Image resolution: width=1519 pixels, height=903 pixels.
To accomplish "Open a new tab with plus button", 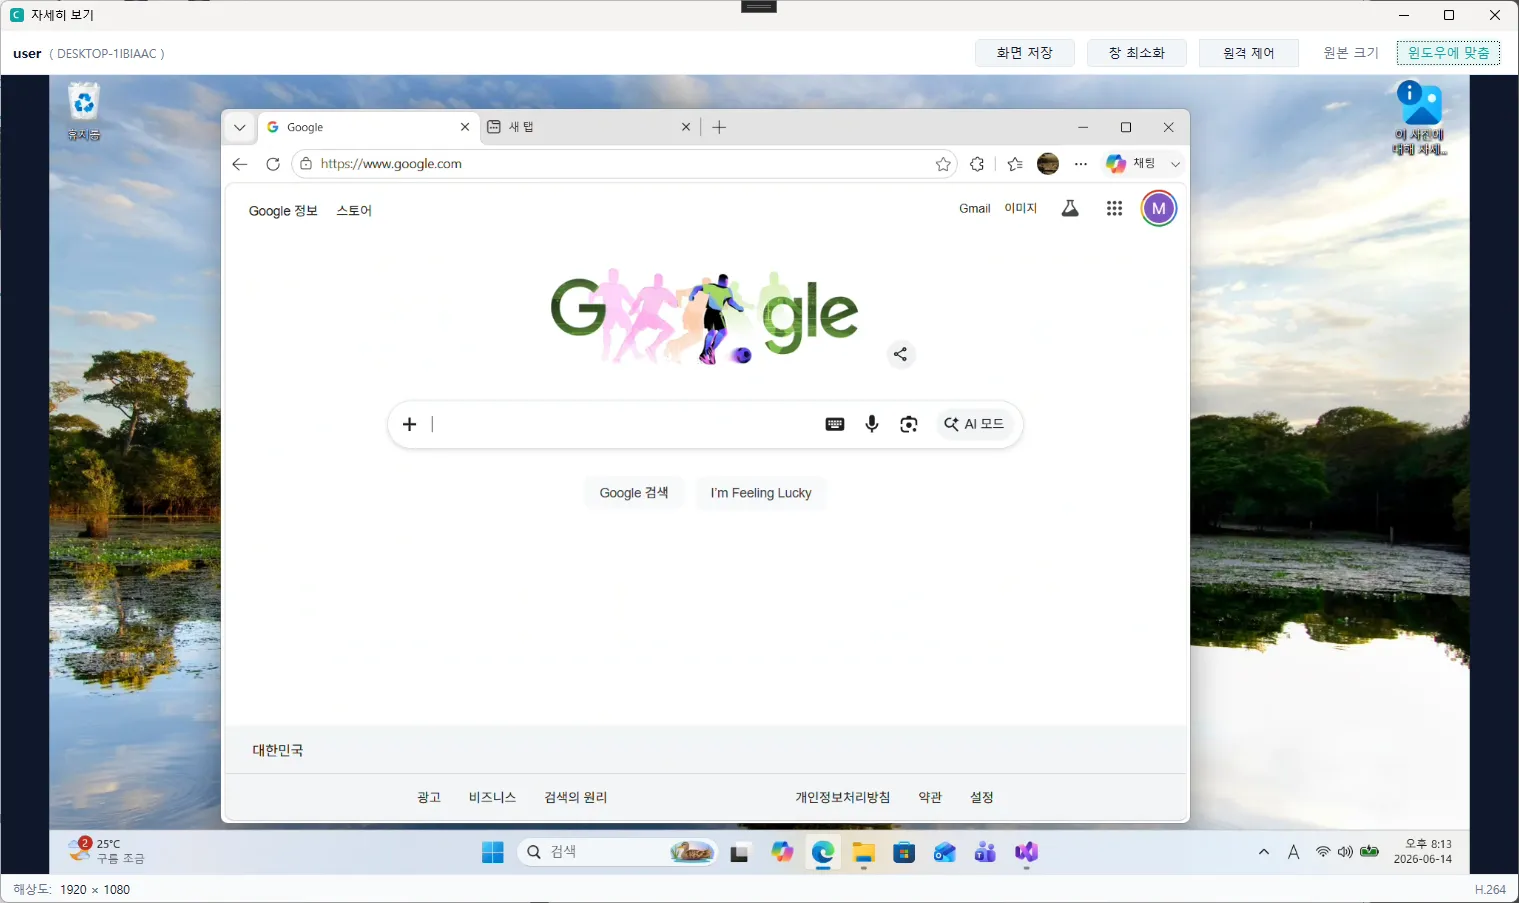I will [x=719, y=127].
